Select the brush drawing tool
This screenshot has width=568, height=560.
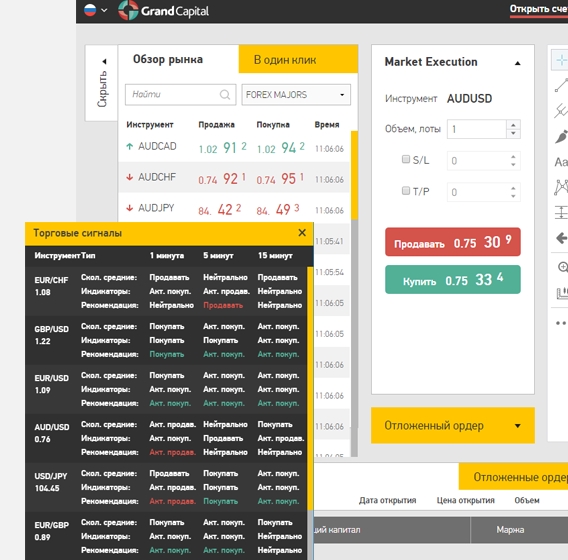coord(561,137)
